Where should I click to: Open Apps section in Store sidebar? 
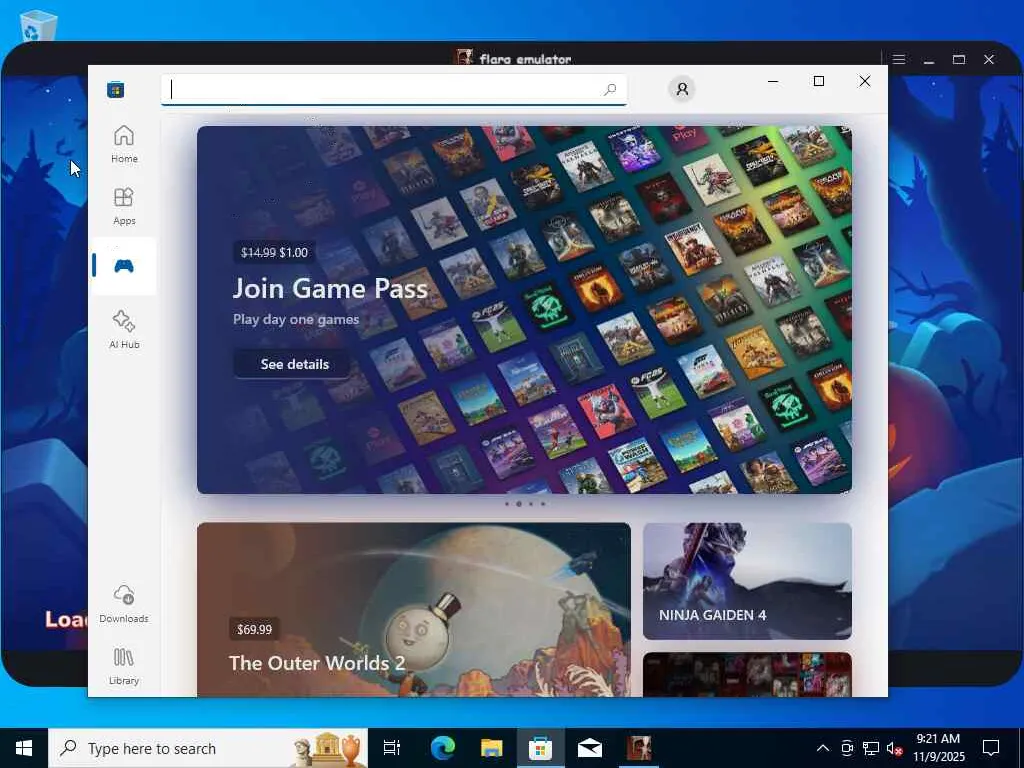click(x=124, y=206)
